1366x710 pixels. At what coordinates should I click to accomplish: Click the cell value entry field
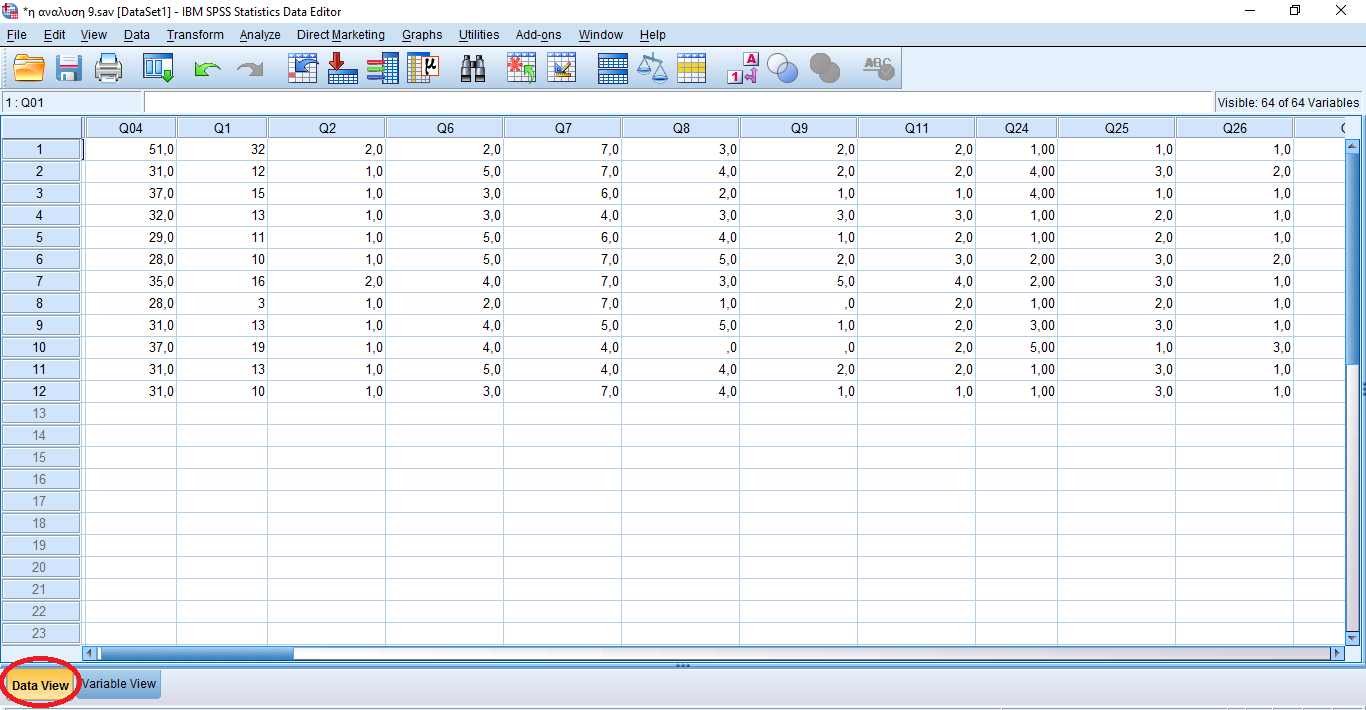pyautogui.click(x=678, y=102)
